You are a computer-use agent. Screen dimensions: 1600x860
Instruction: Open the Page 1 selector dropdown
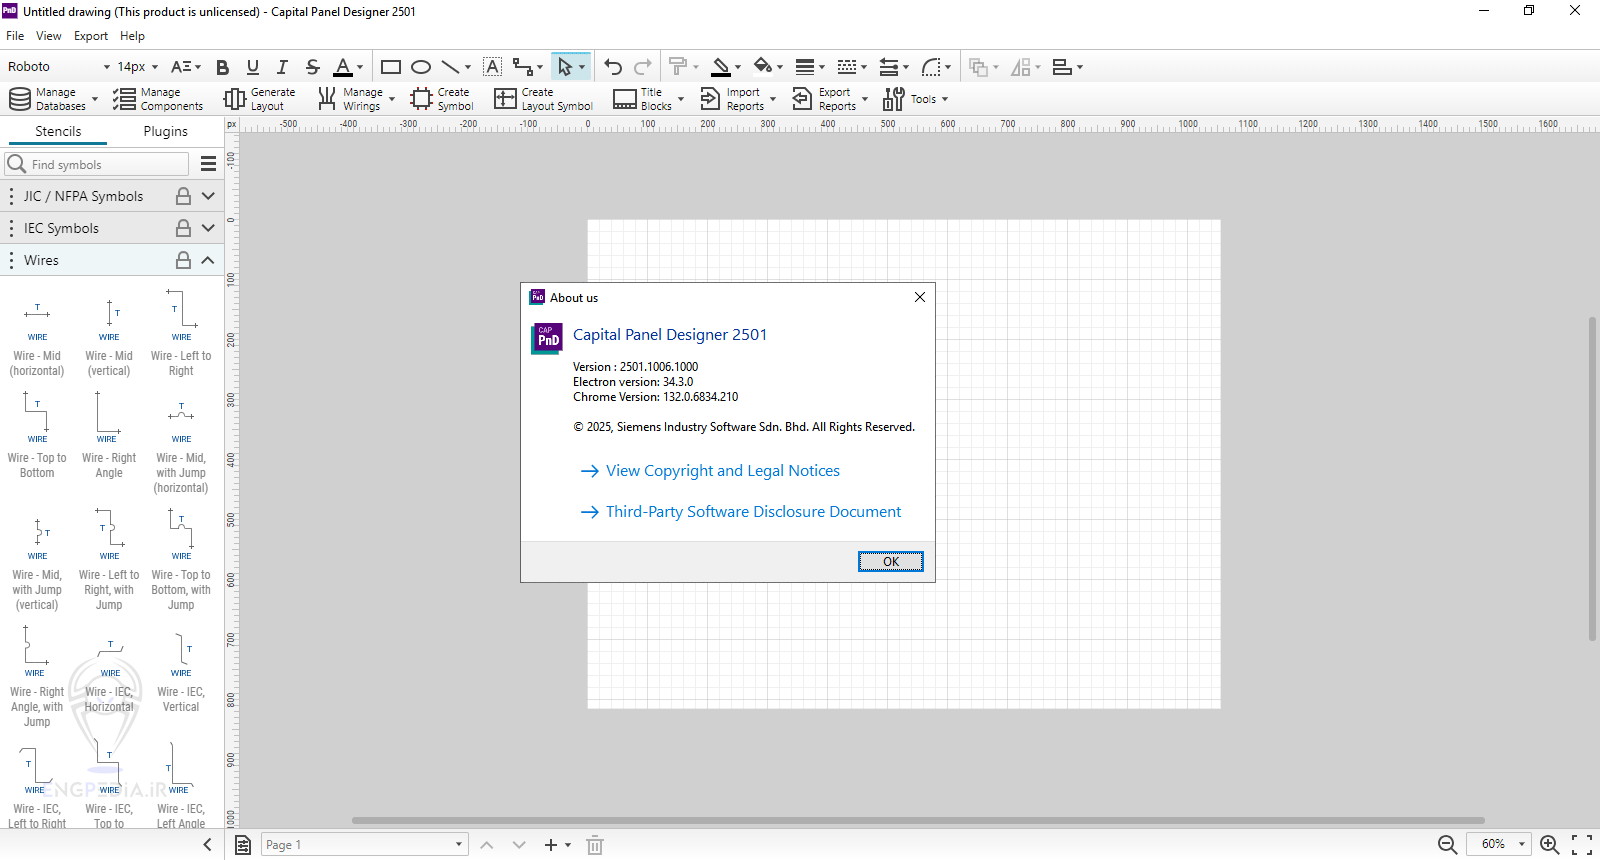coord(365,845)
